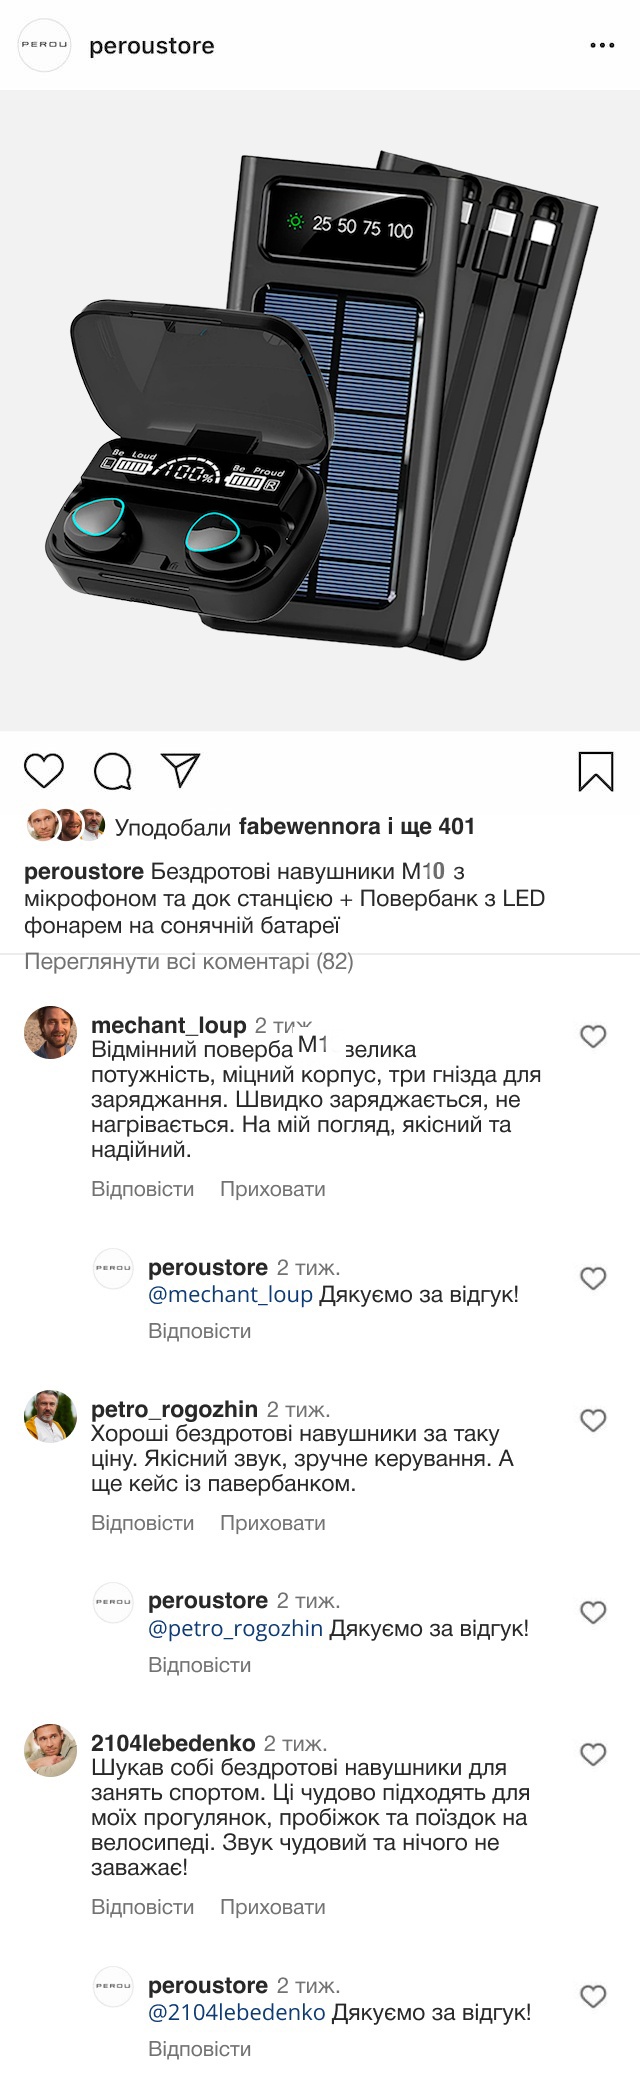Open the @mechant_loup mention link
Screen dimensions: 640x2085
pos(230,1295)
